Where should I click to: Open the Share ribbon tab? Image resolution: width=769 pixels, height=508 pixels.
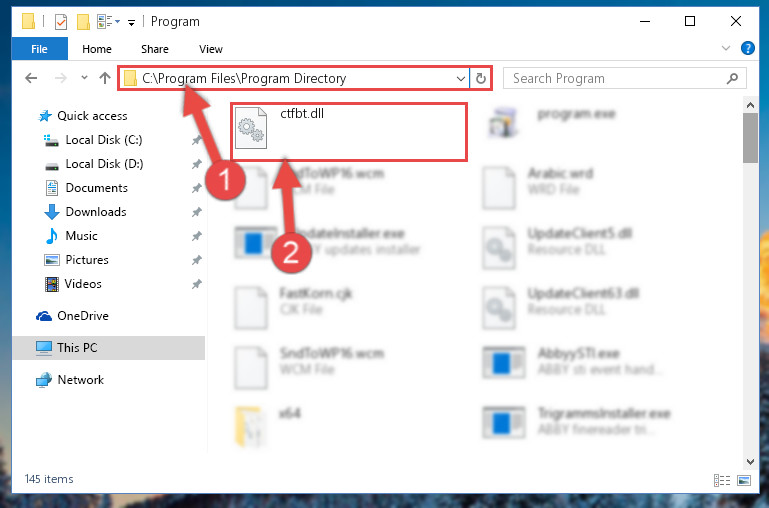pos(154,49)
